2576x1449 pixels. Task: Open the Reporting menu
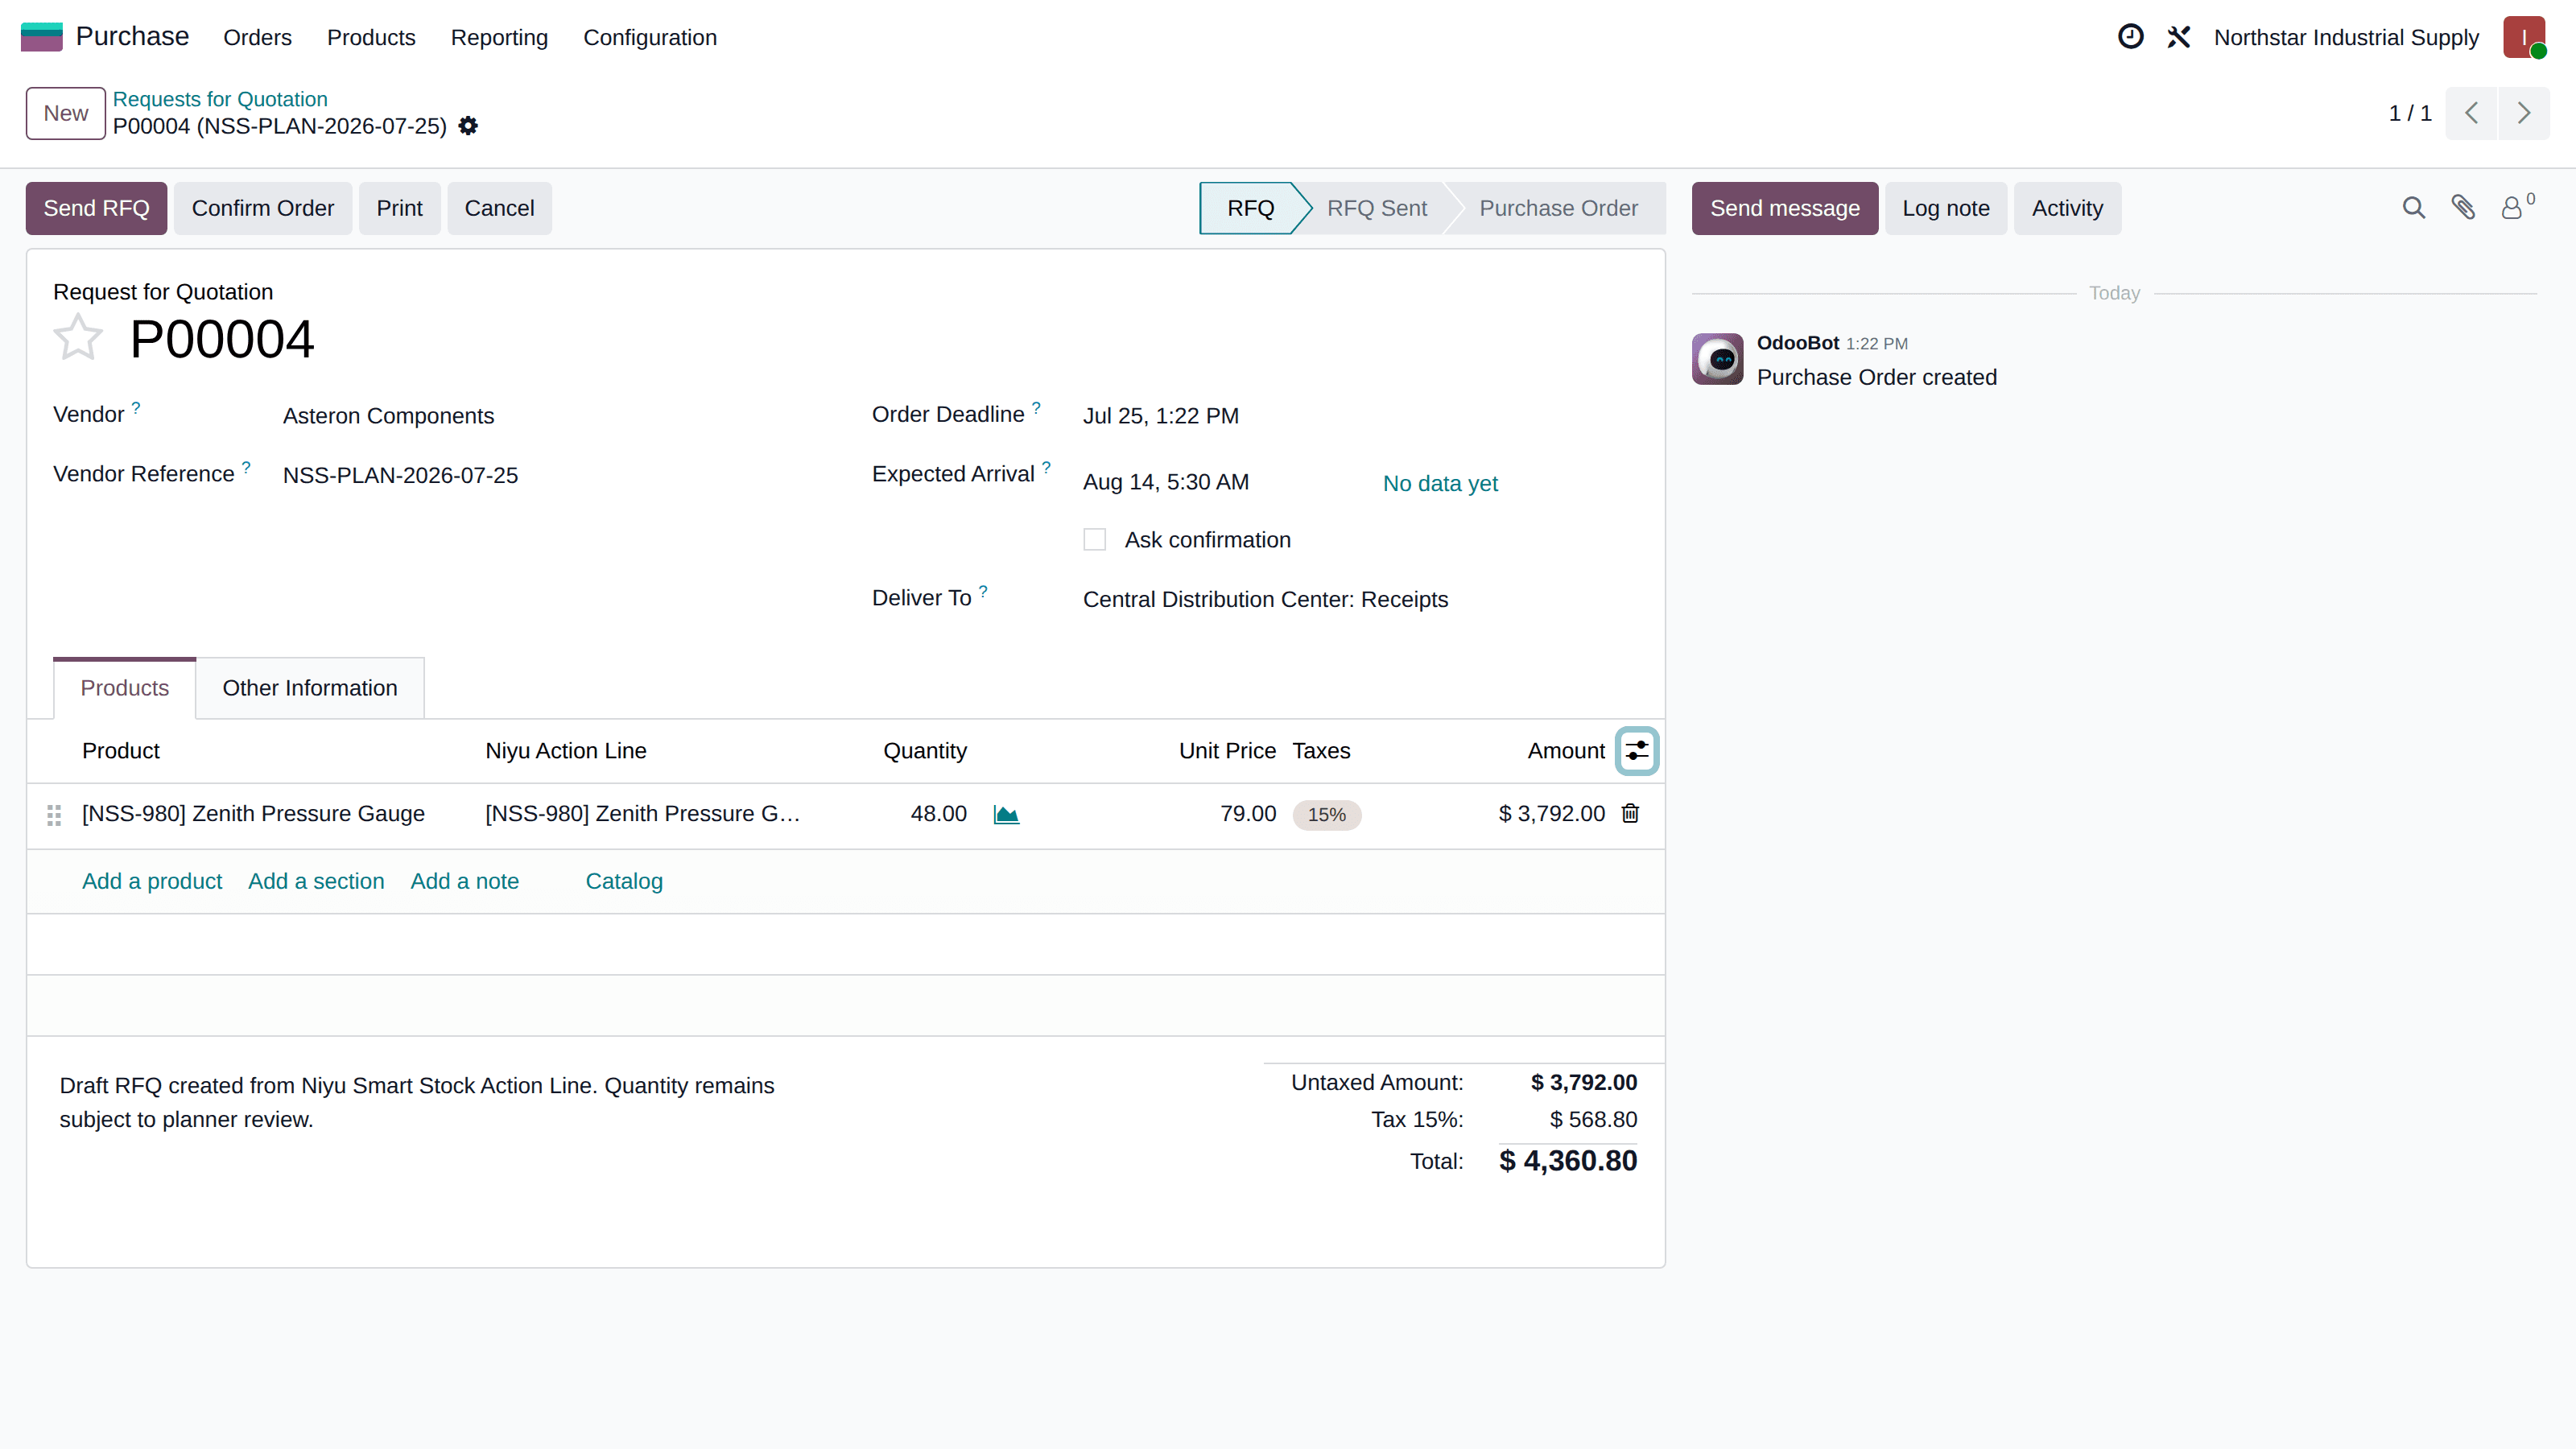(499, 37)
